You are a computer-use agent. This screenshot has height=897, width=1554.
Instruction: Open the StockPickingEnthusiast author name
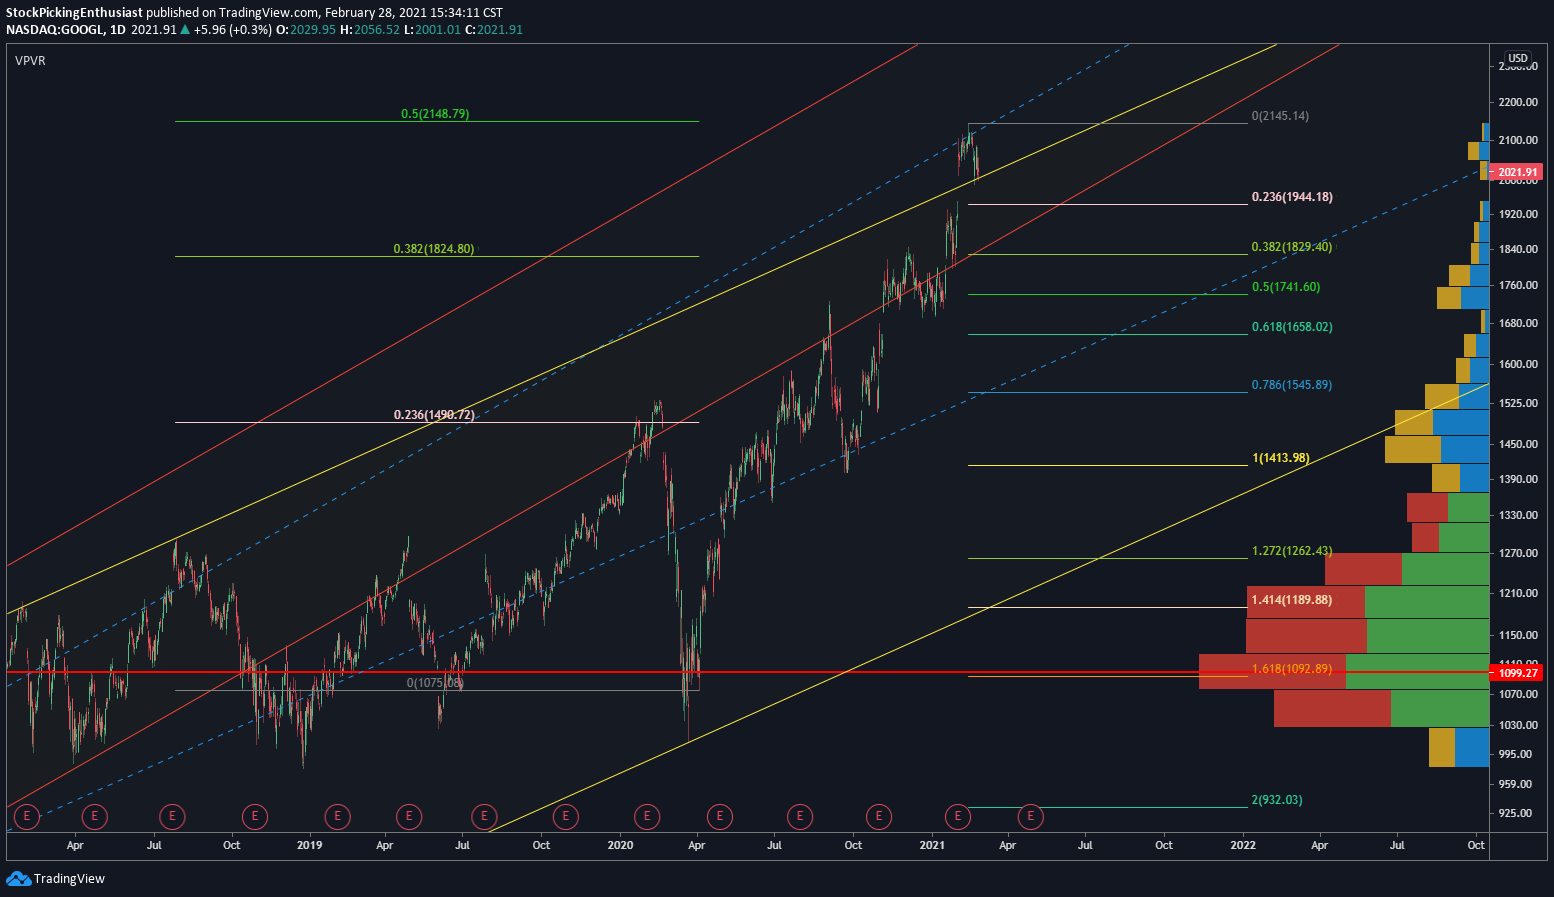[75, 13]
